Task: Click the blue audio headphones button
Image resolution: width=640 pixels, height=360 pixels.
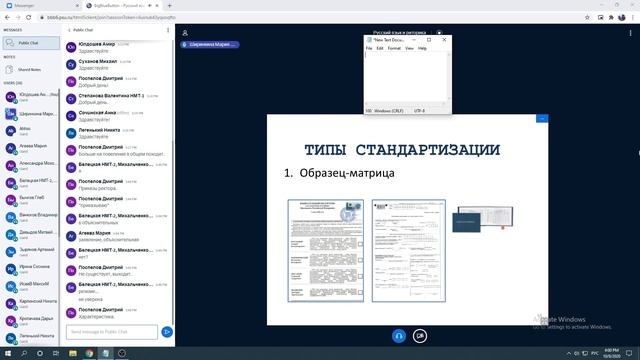Action: point(399,336)
